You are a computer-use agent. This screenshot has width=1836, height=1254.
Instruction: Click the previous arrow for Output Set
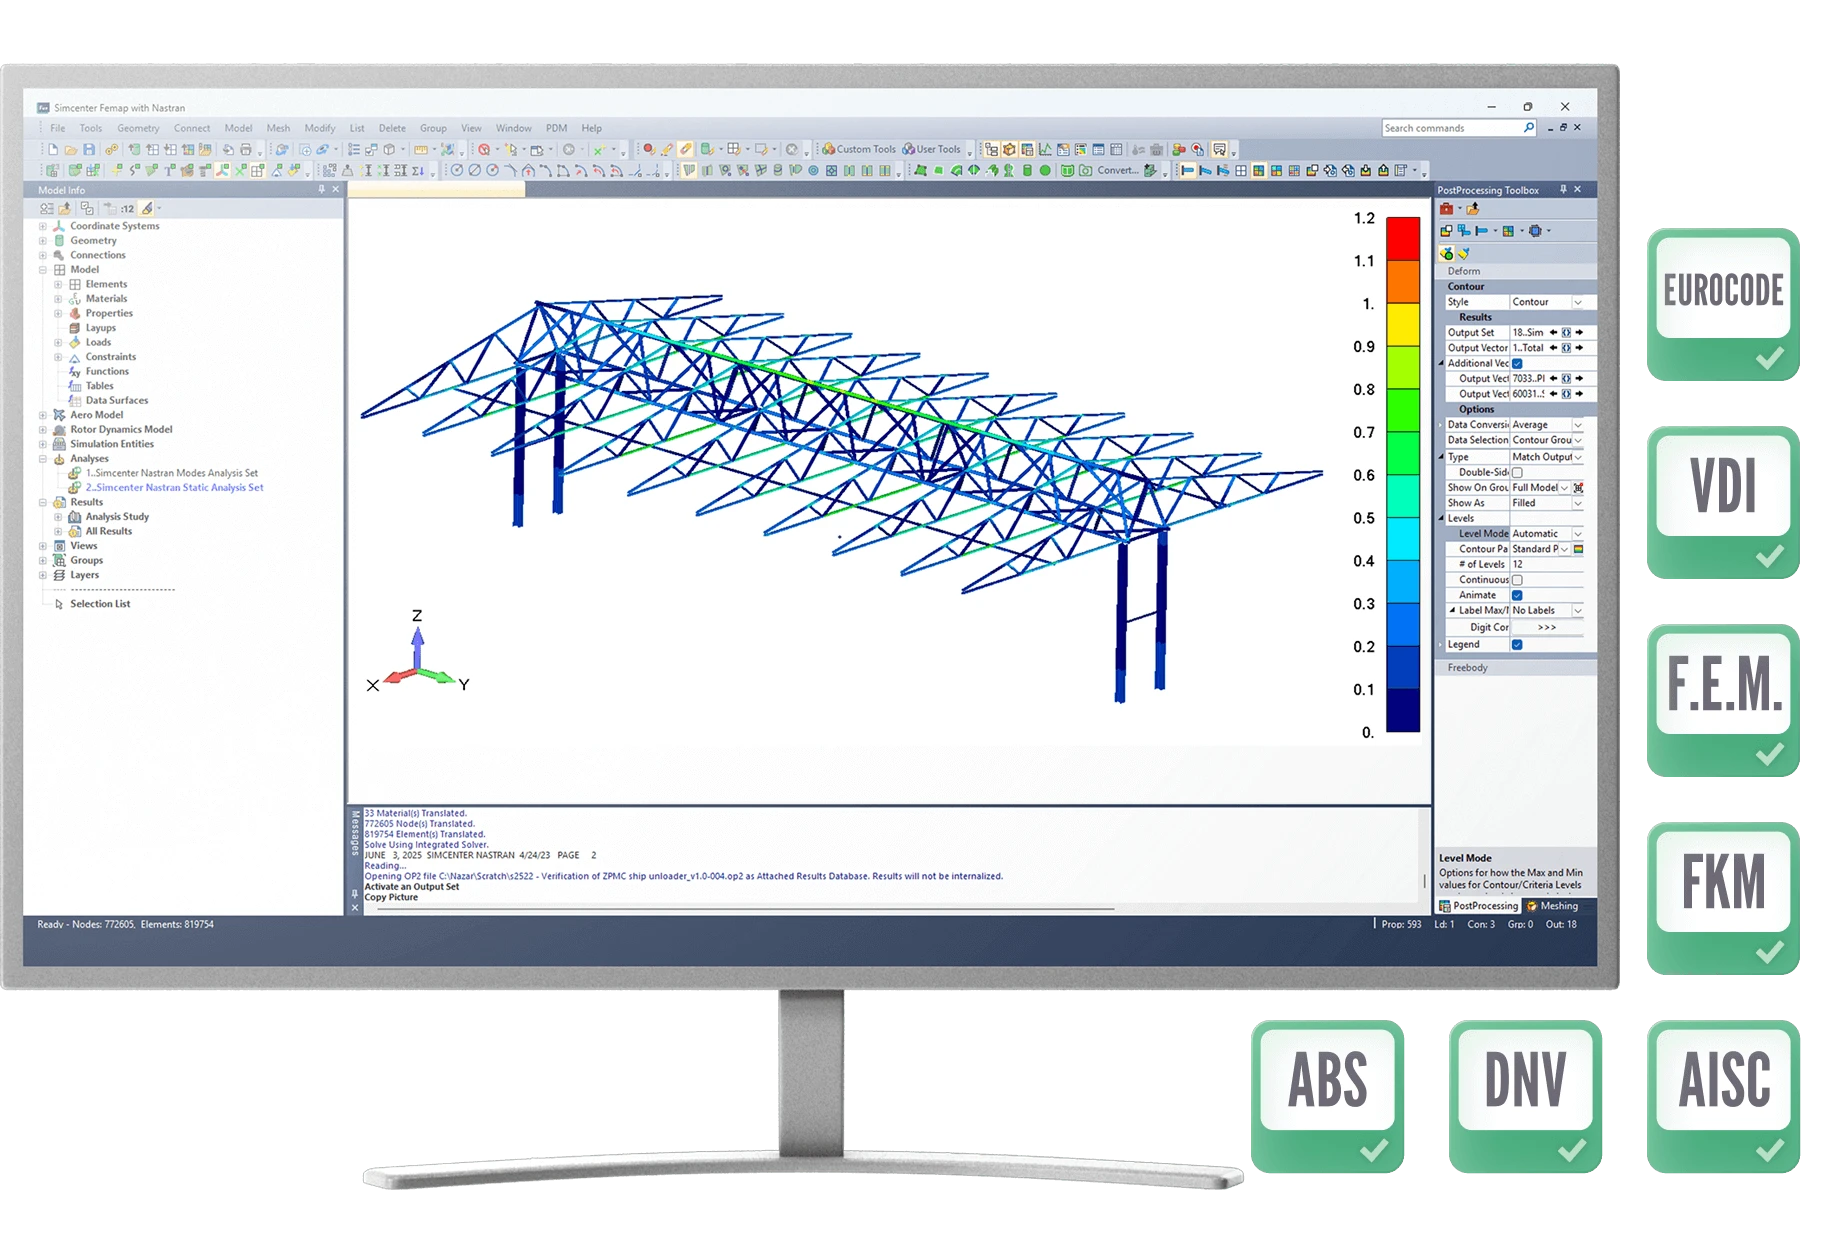(x=1553, y=333)
